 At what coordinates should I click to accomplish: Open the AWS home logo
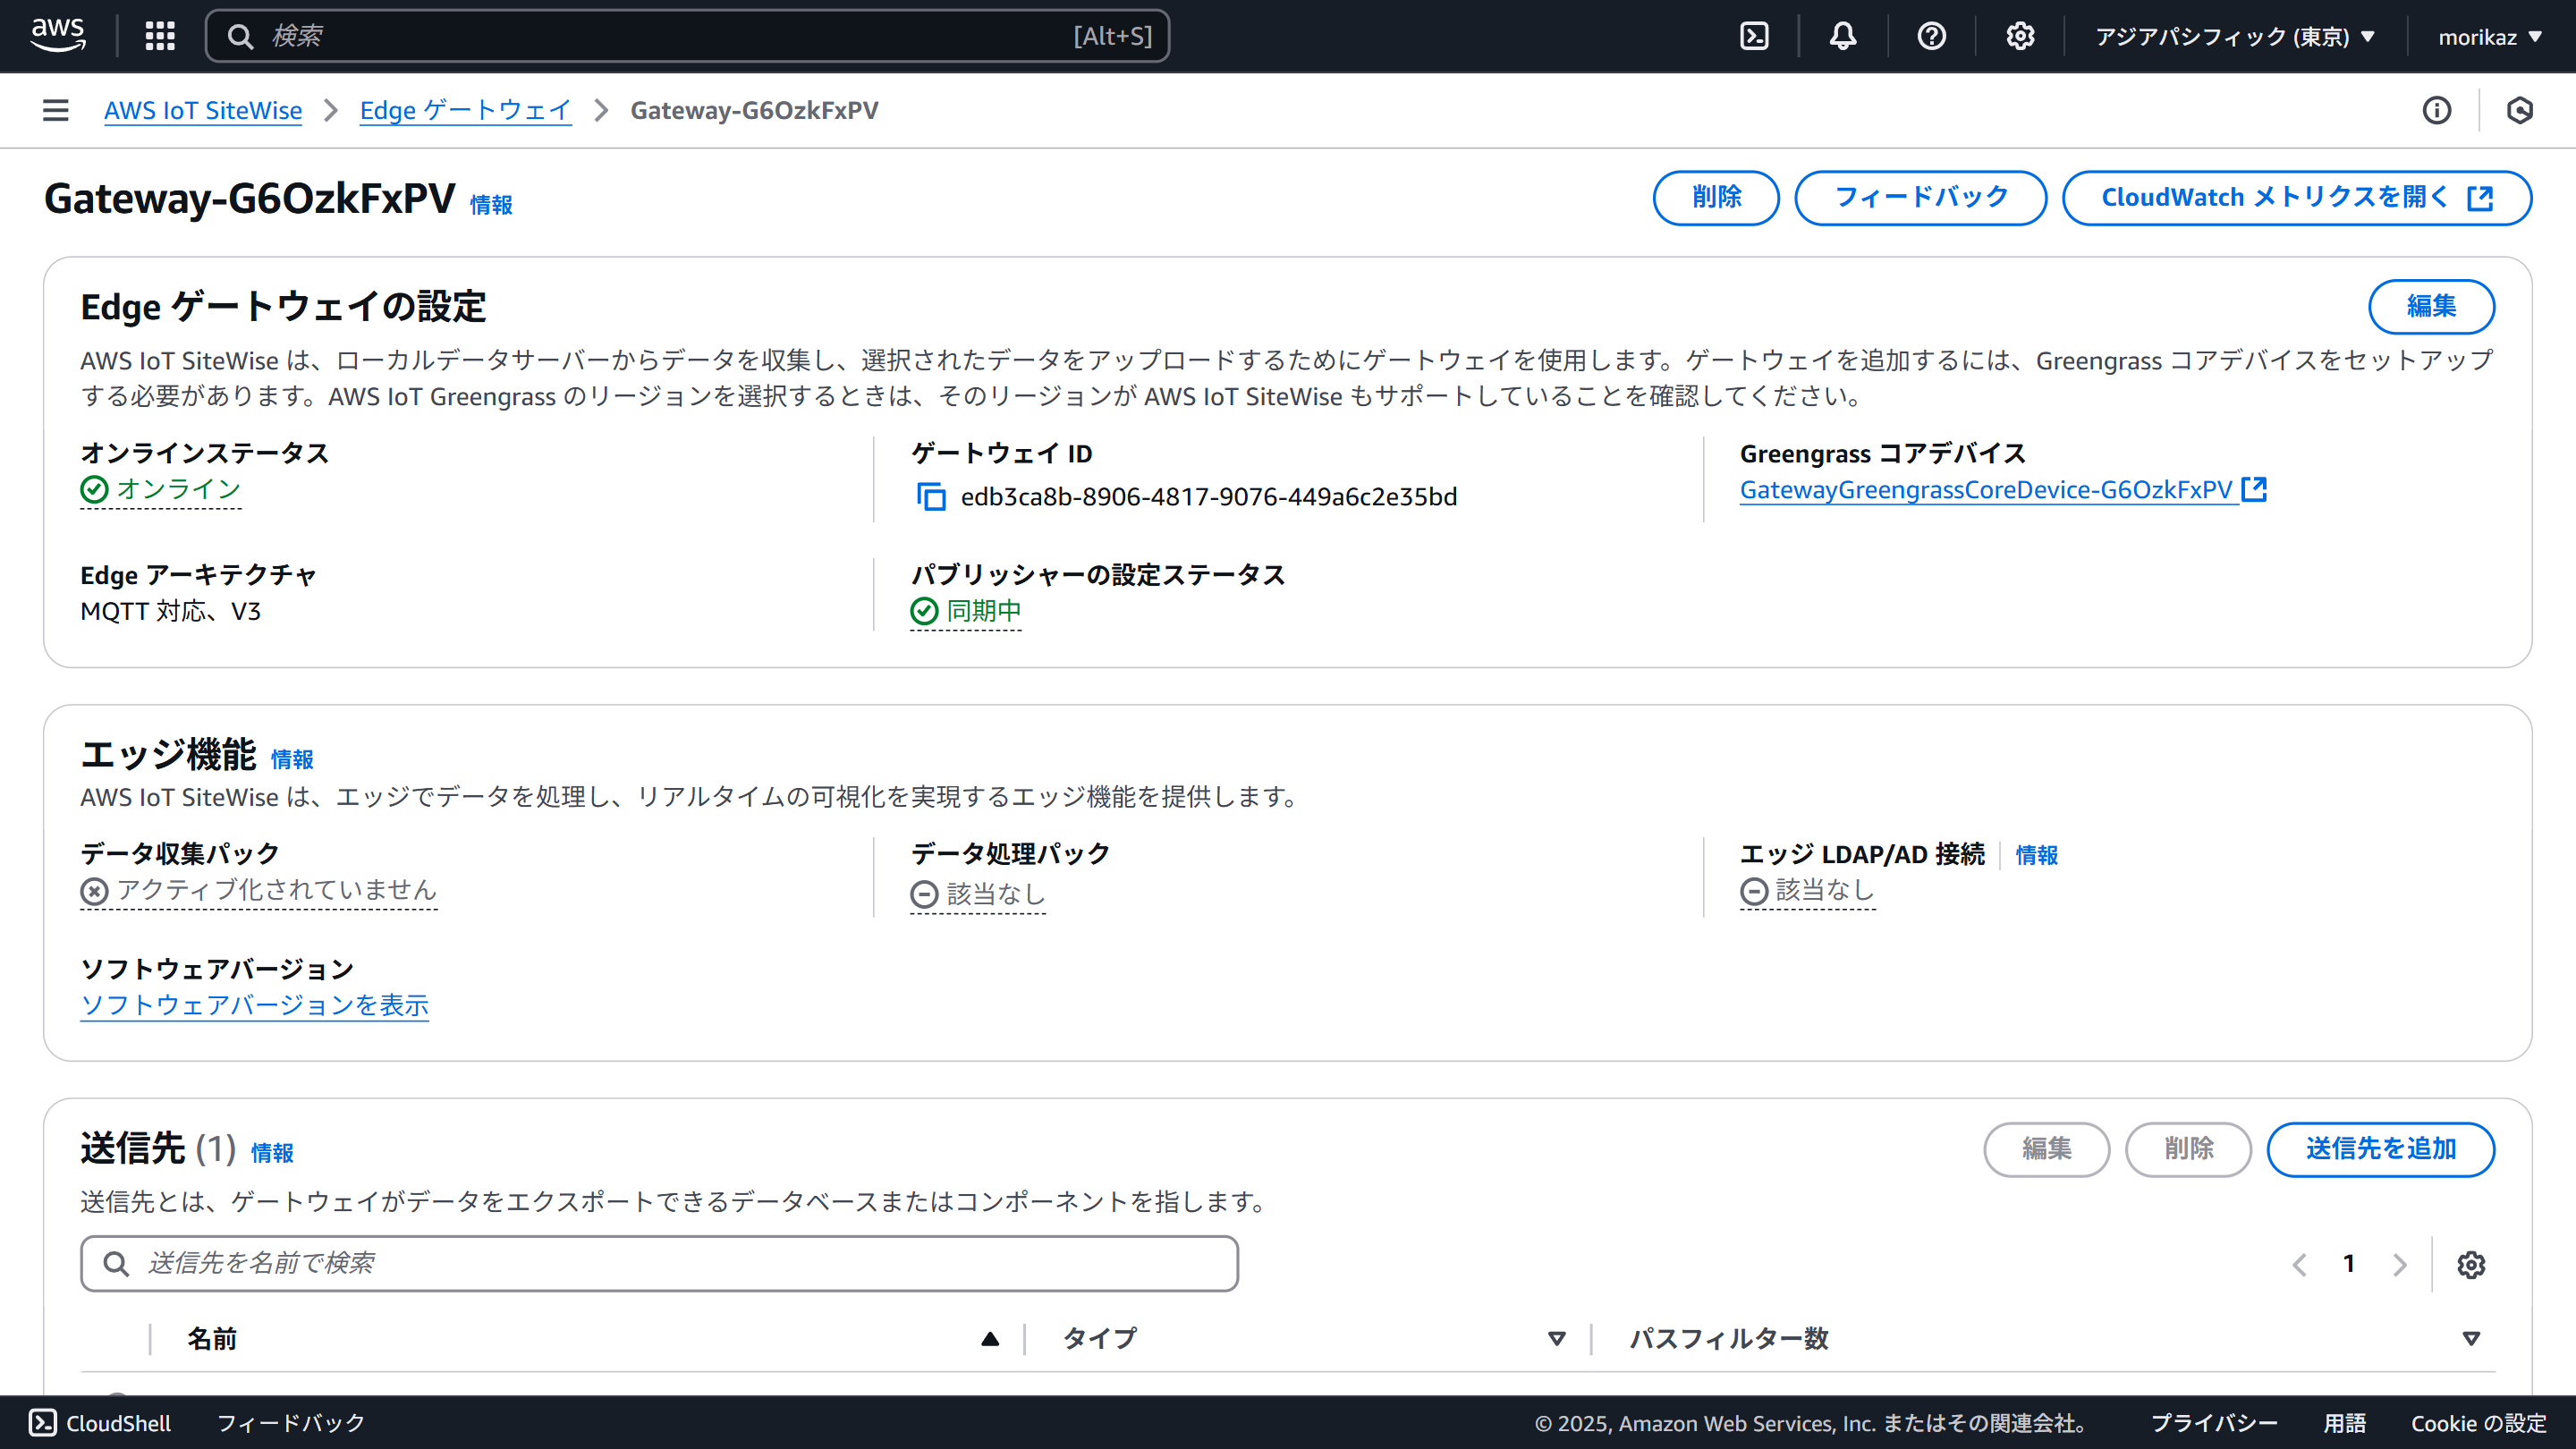pyautogui.click(x=58, y=36)
